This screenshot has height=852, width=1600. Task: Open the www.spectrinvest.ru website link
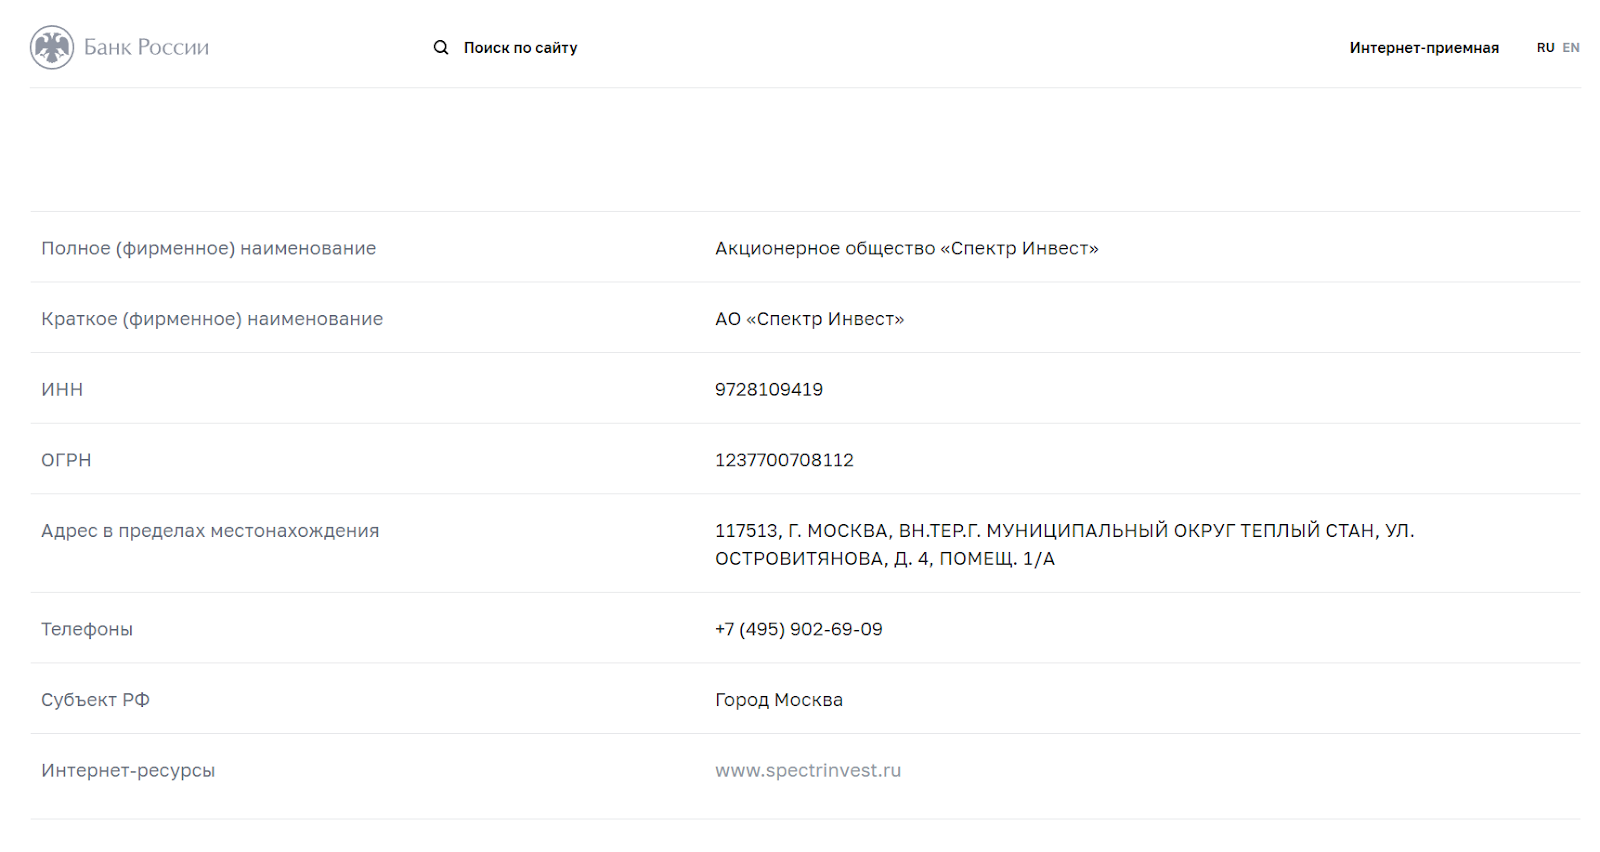(x=808, y=770)
